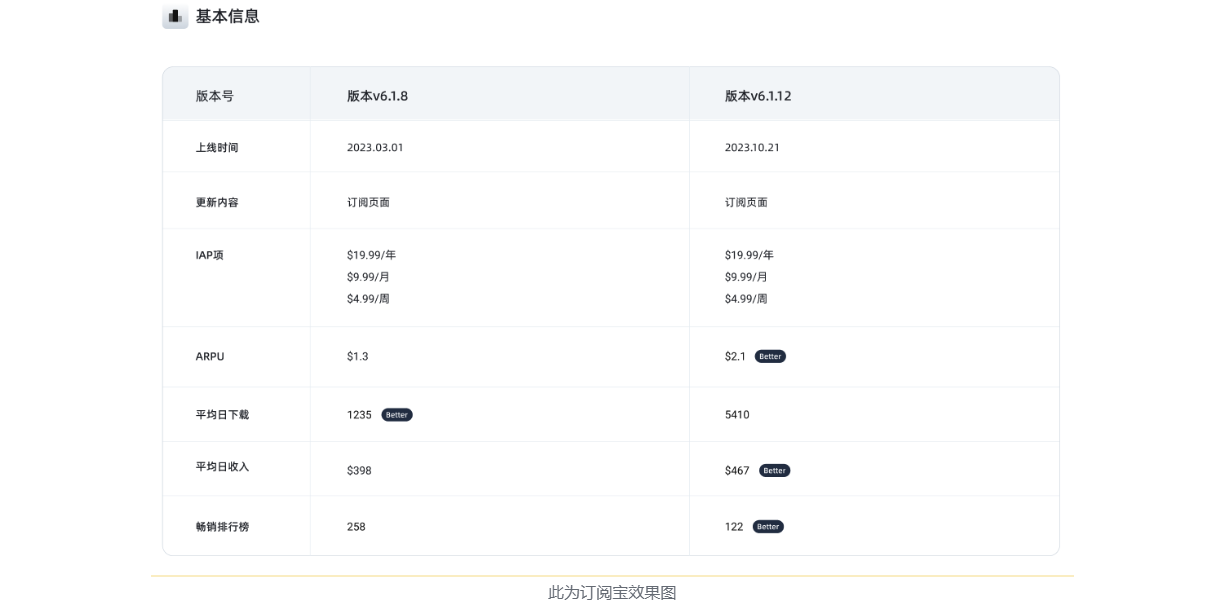Click the 上线时间 row label
Viewport: 1216px width, 603px height.
(x=217, y=147)
